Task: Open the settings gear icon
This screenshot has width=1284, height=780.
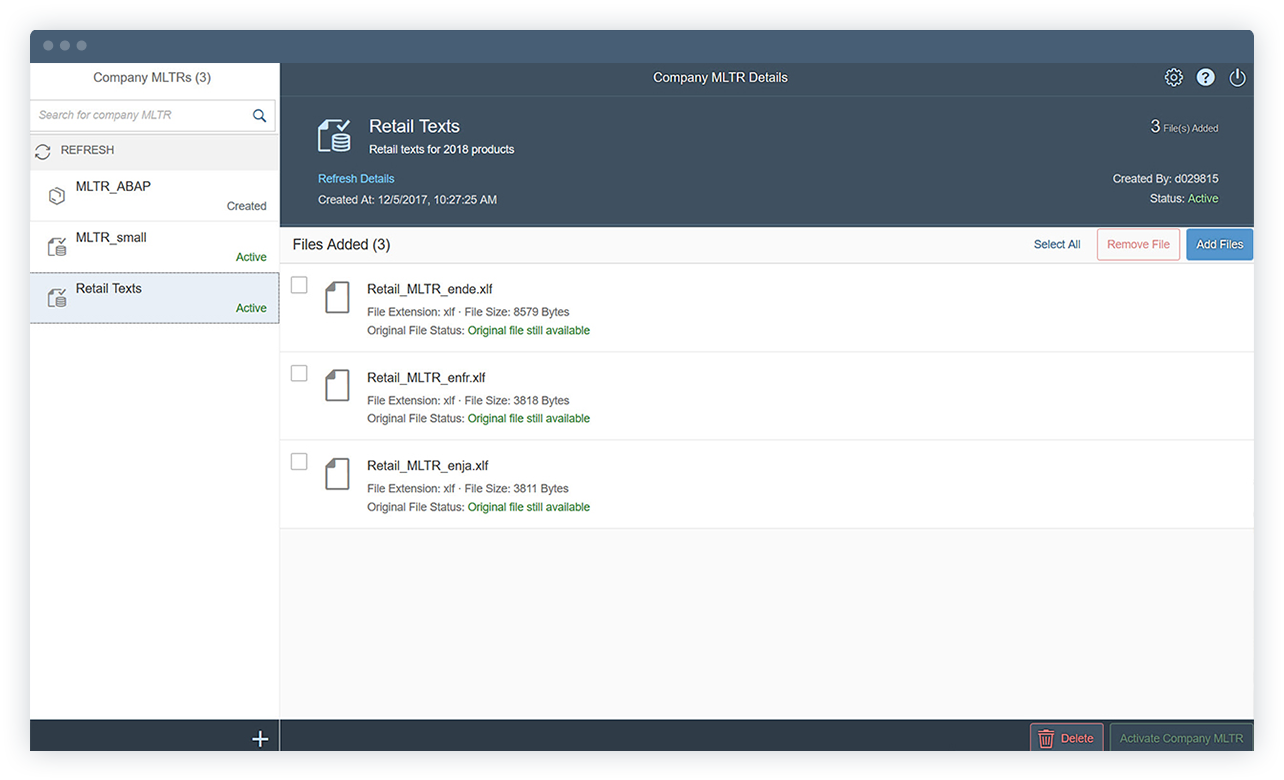Action: coord(1174,77)
